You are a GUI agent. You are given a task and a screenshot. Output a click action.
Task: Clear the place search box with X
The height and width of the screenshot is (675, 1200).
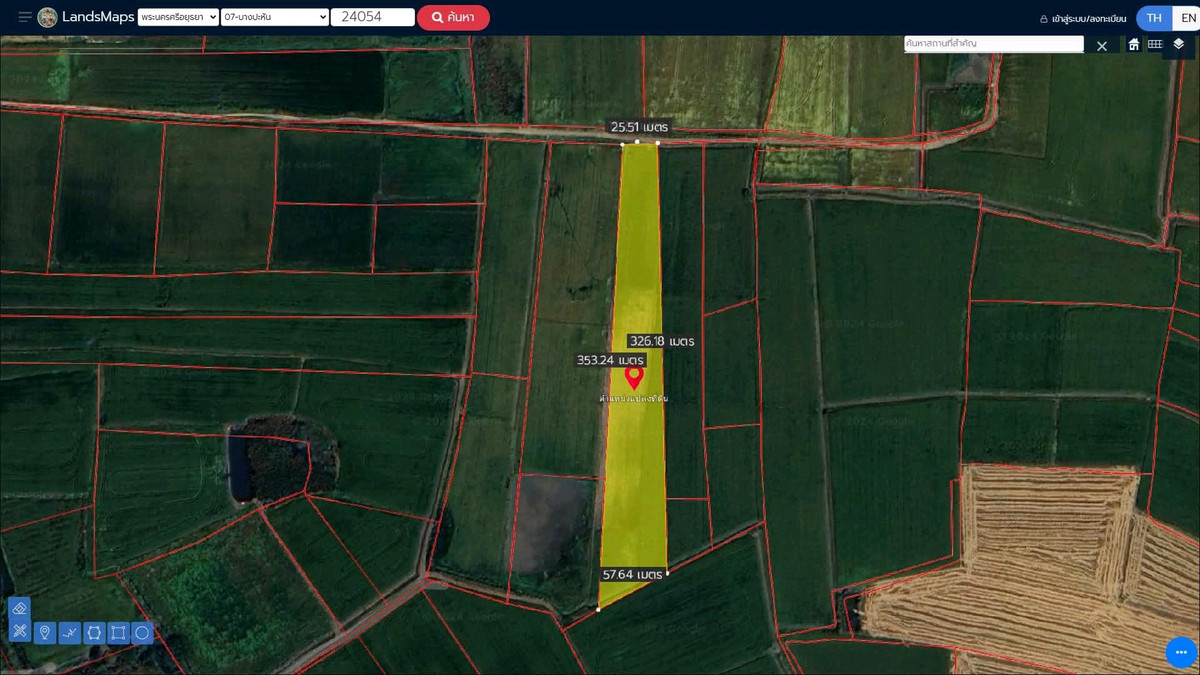[x=1102, y=46]
